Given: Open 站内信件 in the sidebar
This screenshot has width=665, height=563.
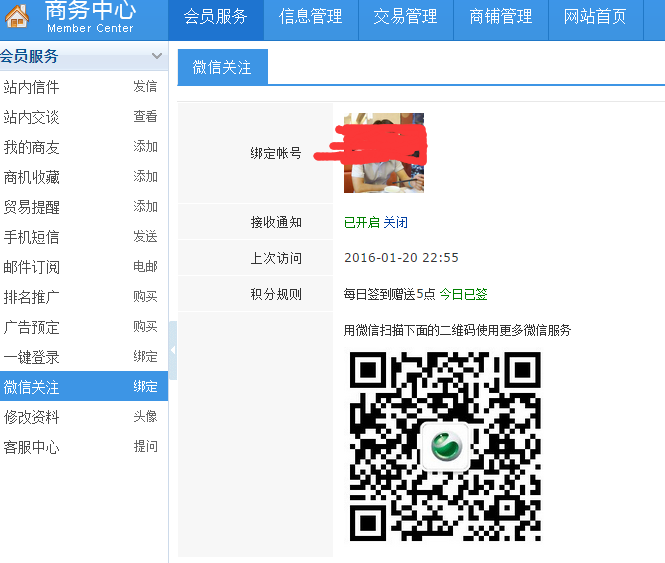Looking at the screenshot, I should pos(31,87).
